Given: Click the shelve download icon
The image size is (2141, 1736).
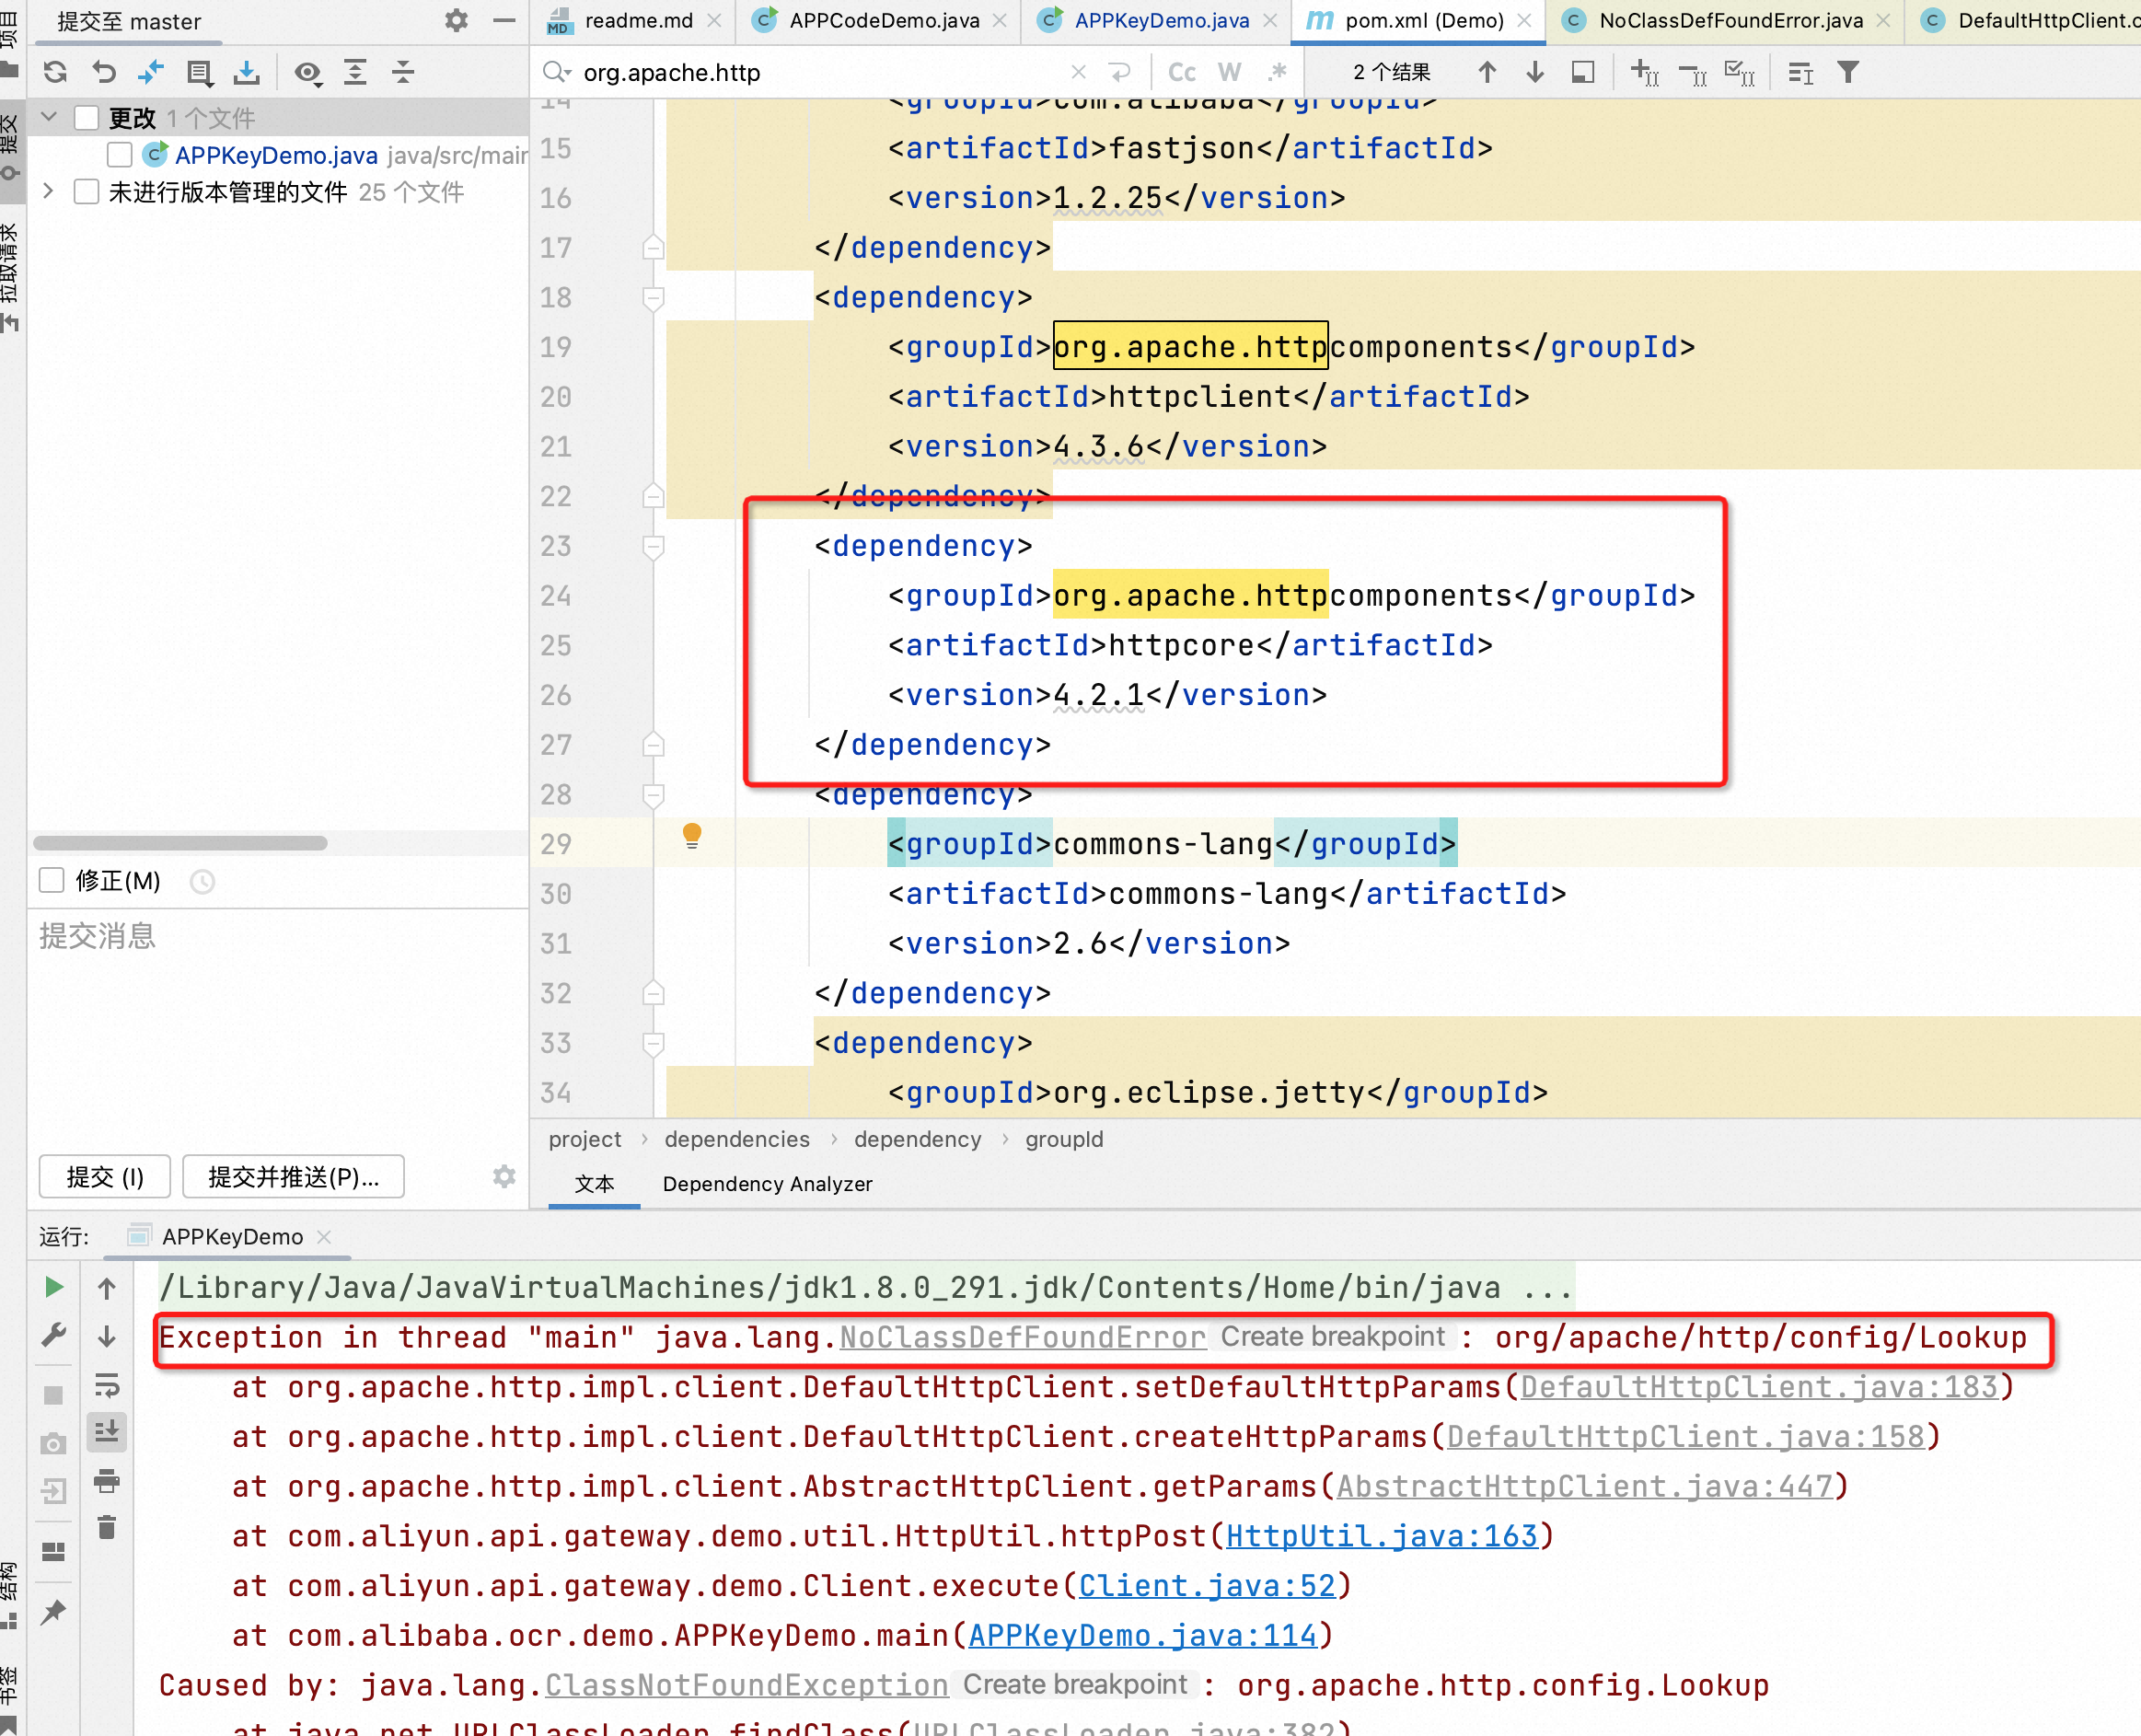Looking at the screenshot, I should click(246, 72).
